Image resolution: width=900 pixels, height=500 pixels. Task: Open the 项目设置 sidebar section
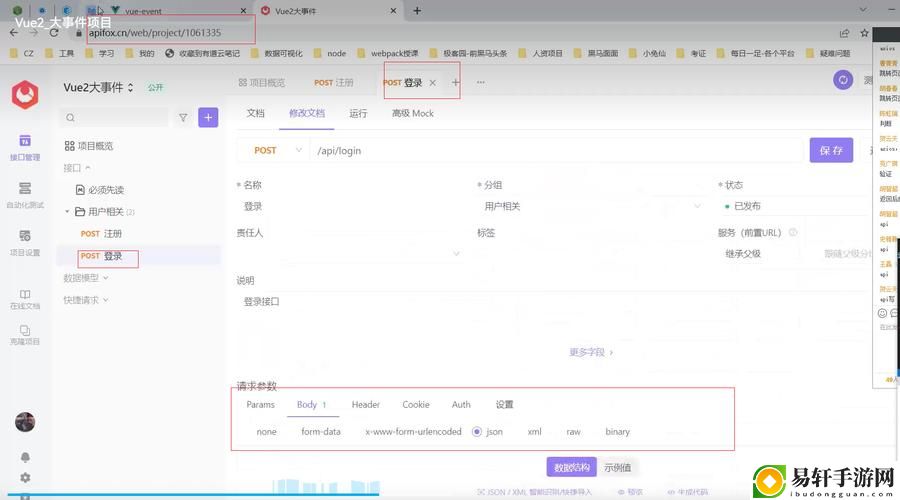(25, 243)
